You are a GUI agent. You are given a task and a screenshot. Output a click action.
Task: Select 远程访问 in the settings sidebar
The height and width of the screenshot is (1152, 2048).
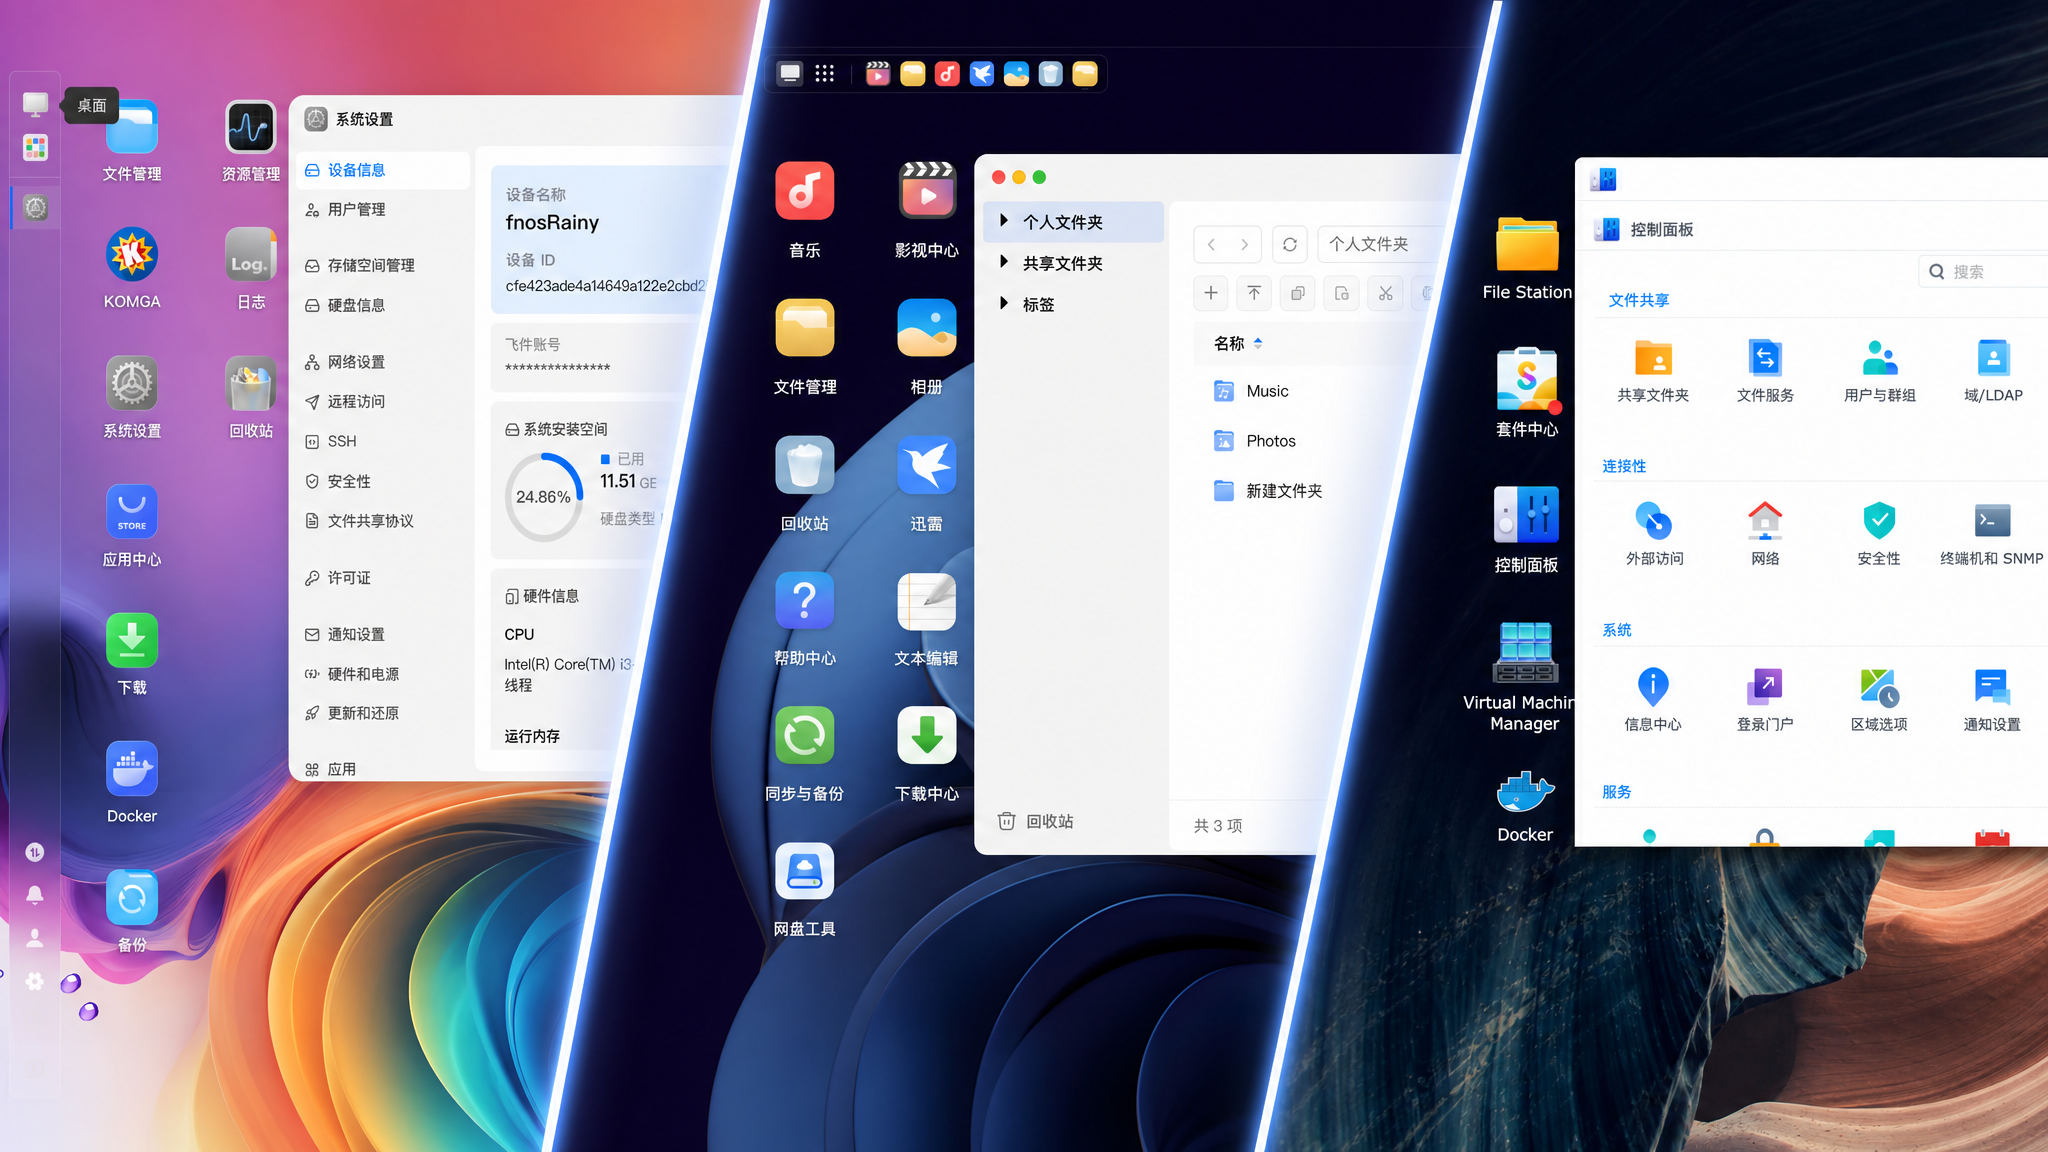382,401
